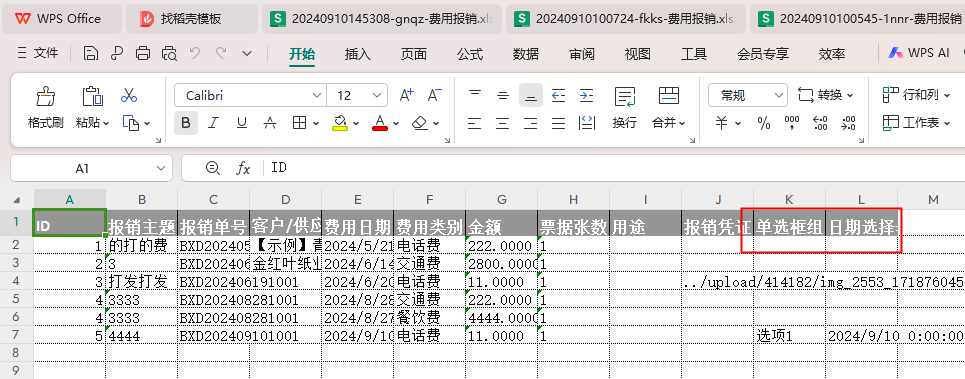Toggle Italic formatting
Viewport: 965px width, 379px height.
pyautogui.click(x=214, y=123)
